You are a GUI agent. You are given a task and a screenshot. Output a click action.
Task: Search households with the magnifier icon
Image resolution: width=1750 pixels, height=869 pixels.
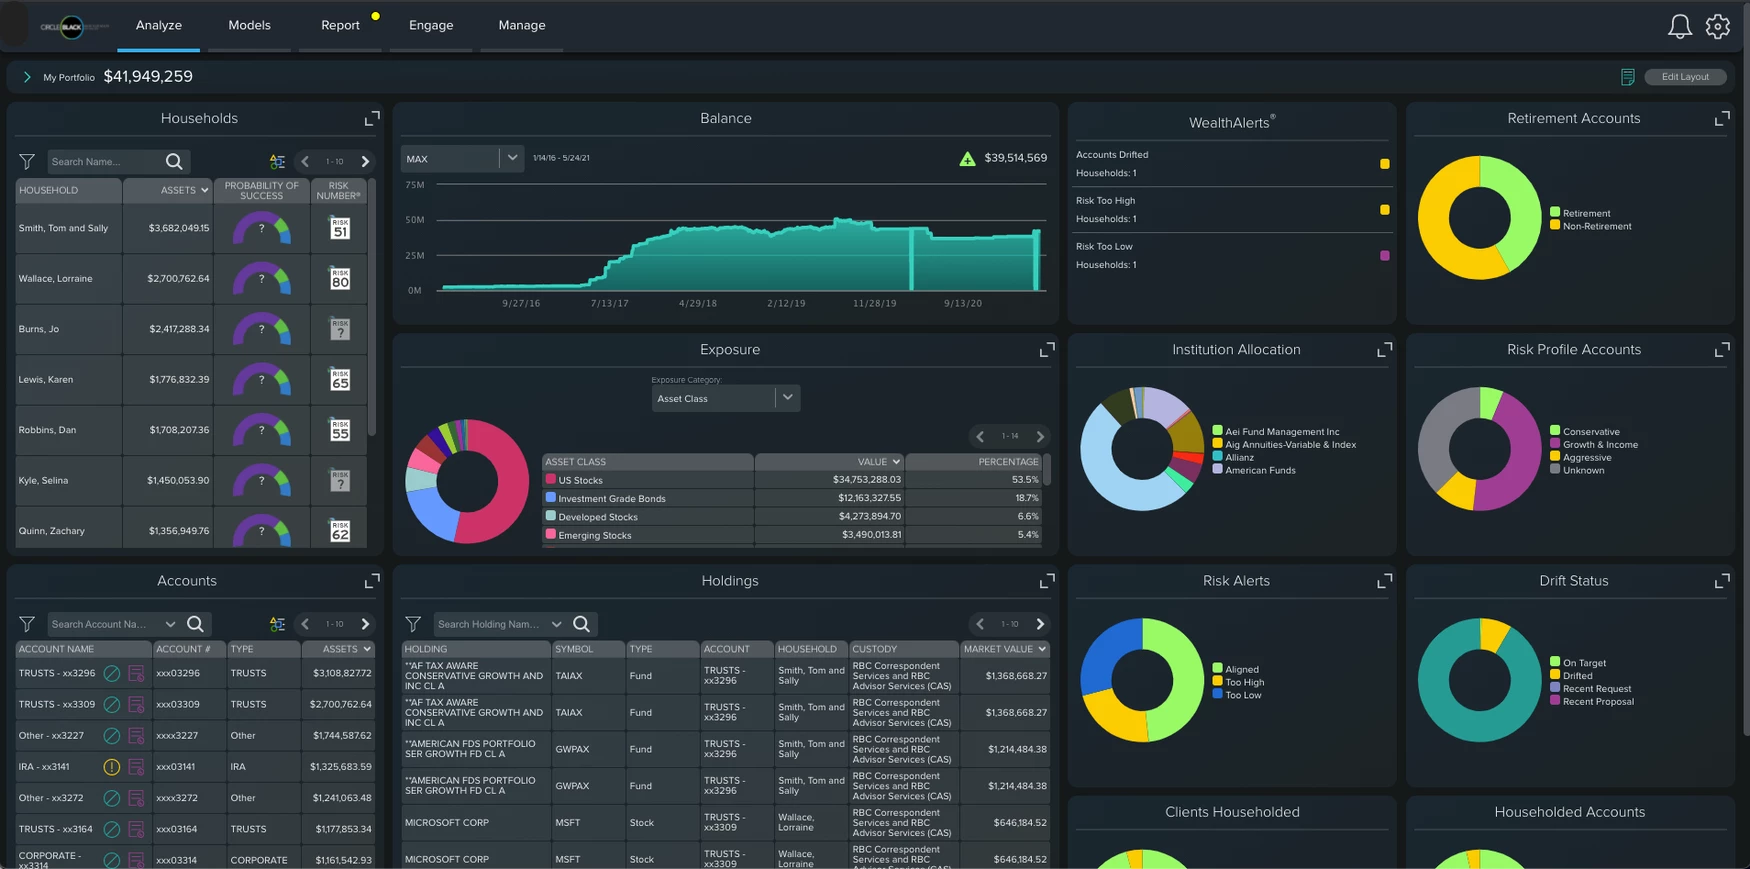point(174,162)
